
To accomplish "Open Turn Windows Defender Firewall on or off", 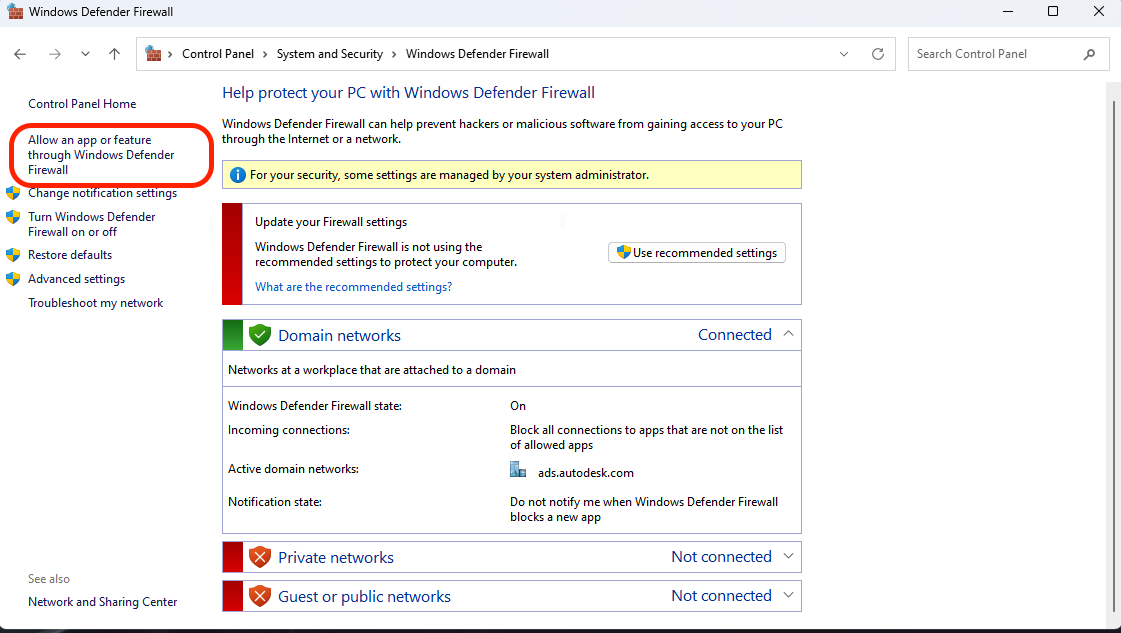I will tap(92, 224).
